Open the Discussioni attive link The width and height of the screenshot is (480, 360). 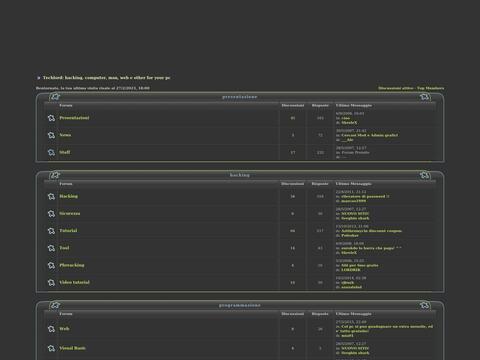point(396,88)
